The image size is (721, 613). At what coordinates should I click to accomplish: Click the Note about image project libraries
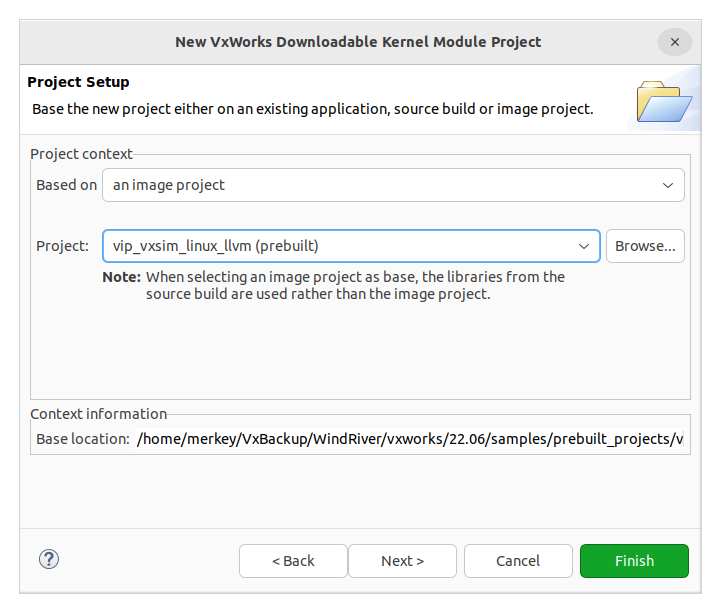(x=333, y=285)
